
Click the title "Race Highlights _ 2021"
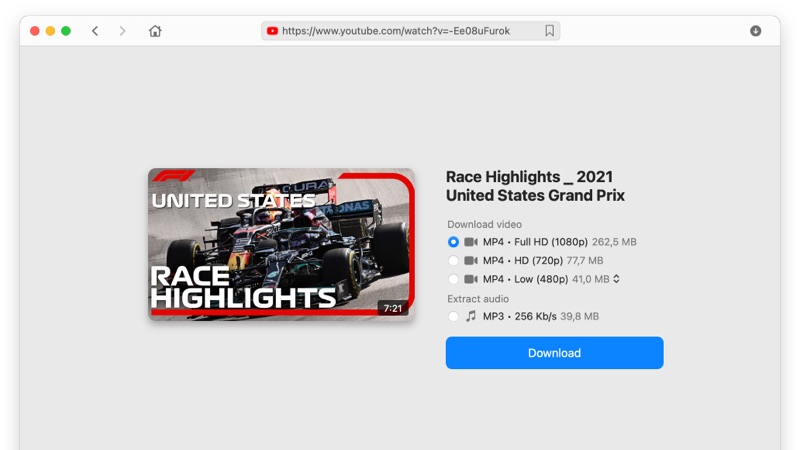click(x=529, y=177)
